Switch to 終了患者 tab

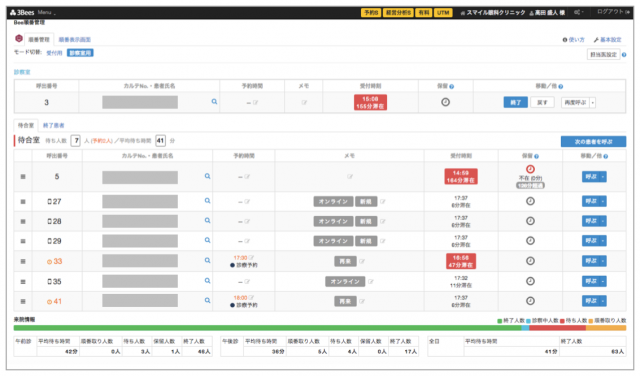53,125
